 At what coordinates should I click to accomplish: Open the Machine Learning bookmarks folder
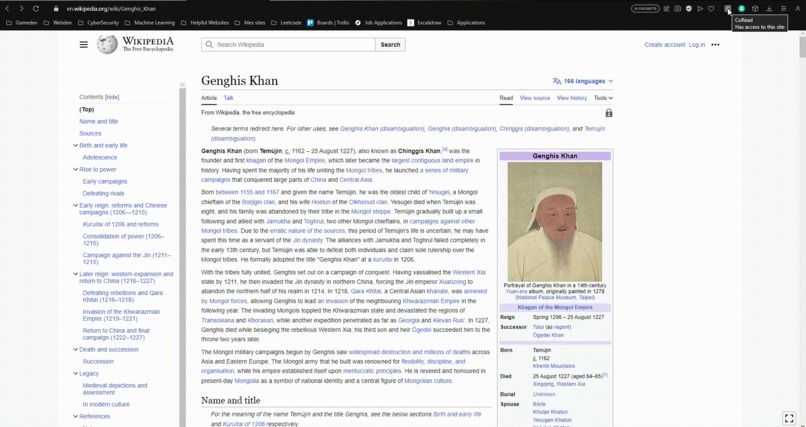click(150, 23)
